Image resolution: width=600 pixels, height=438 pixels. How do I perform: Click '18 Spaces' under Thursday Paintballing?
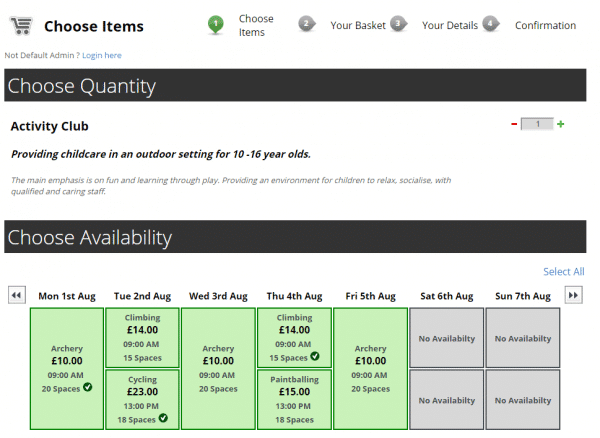click(x=294, y=420)
